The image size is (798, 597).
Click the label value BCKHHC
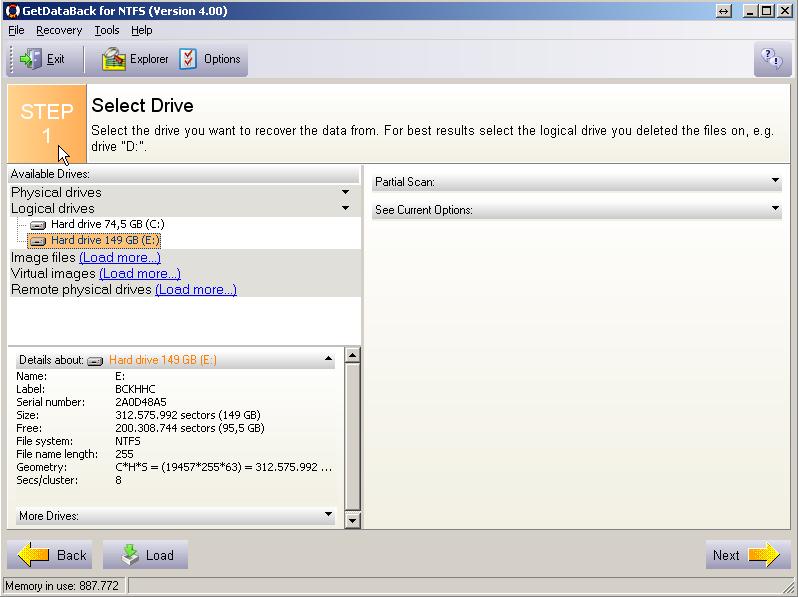(135, 389)
